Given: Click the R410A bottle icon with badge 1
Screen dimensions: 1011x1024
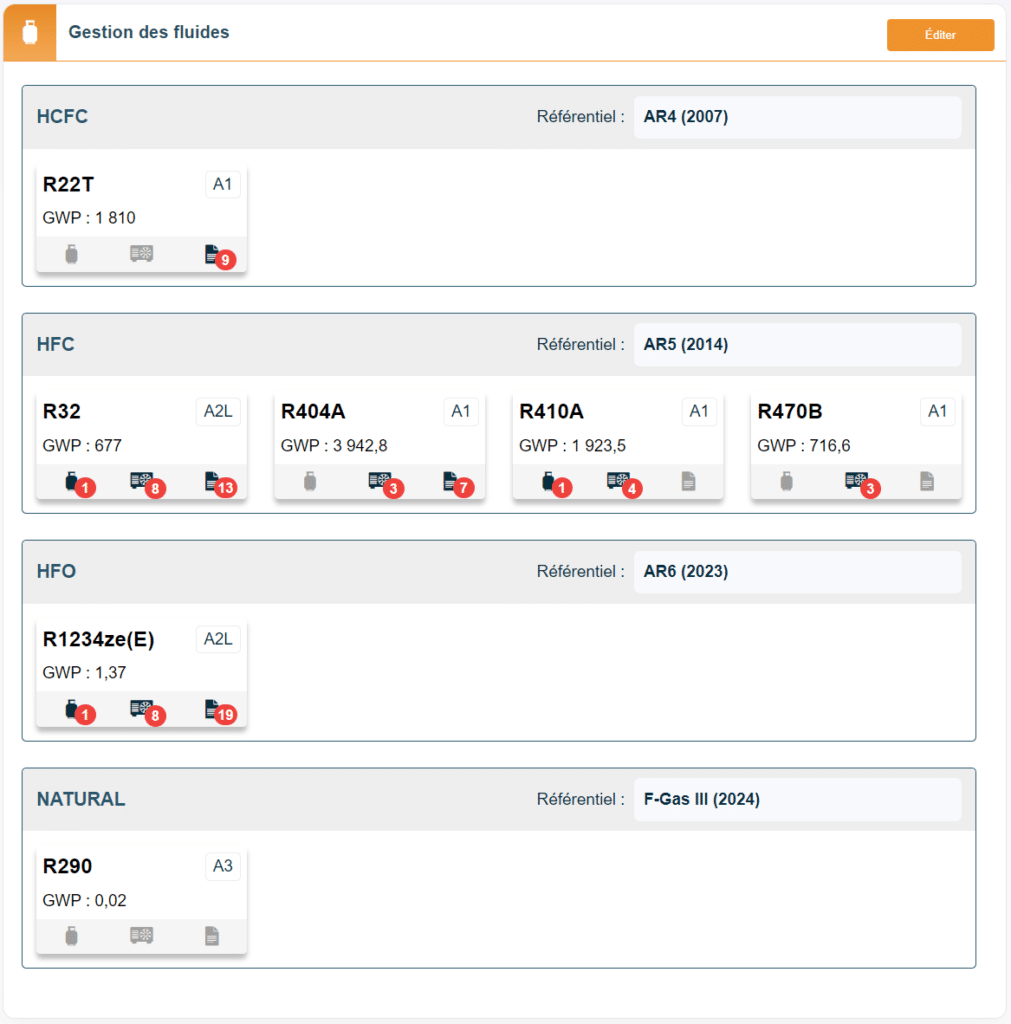Looking at the screenshot, I should pyautogui.click(x=549, y=481).
